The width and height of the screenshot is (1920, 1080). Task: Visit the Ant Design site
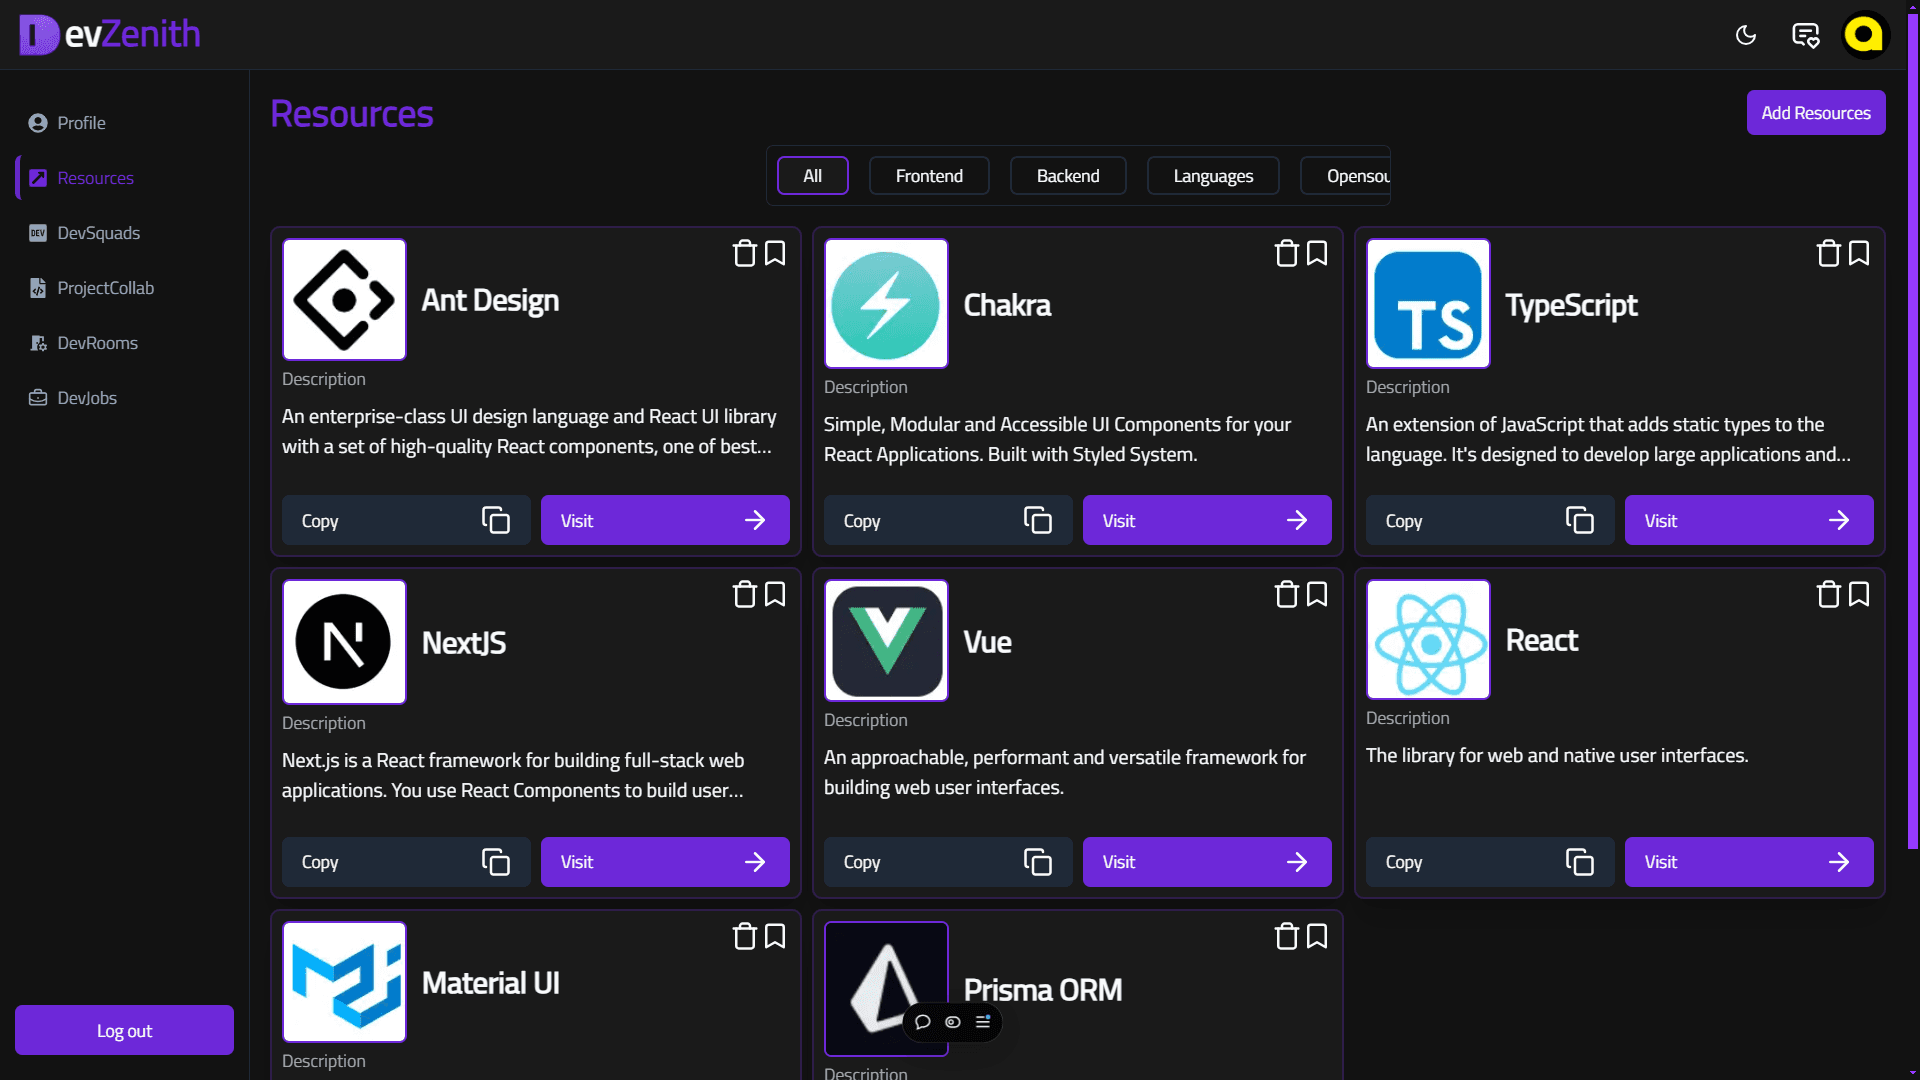click(665, 520)
